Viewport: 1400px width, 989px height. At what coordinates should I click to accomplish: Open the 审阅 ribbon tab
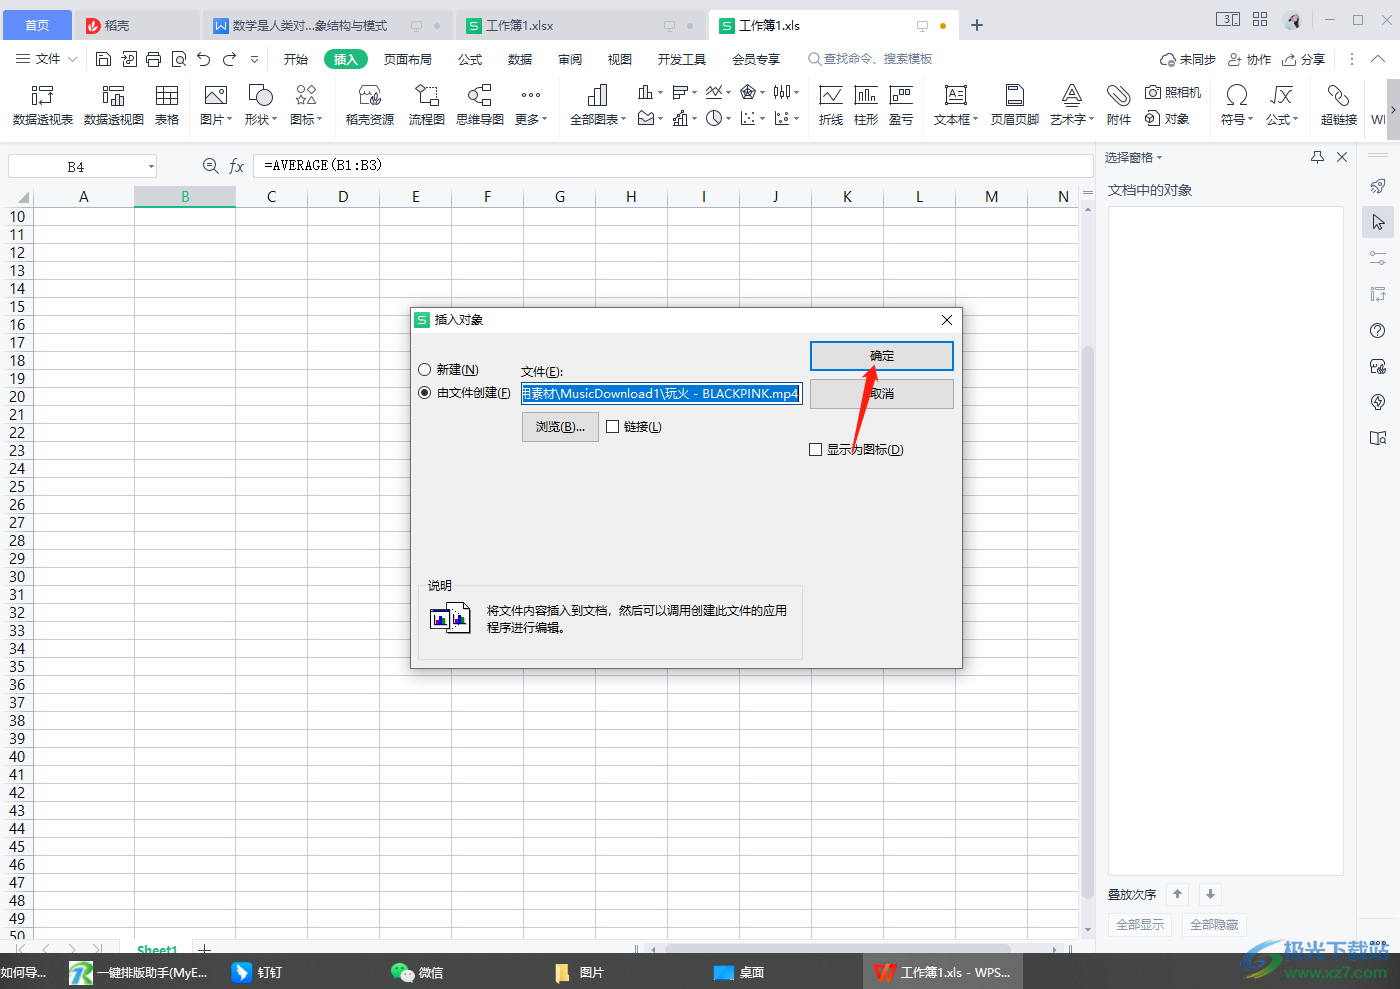coord(570,59)
